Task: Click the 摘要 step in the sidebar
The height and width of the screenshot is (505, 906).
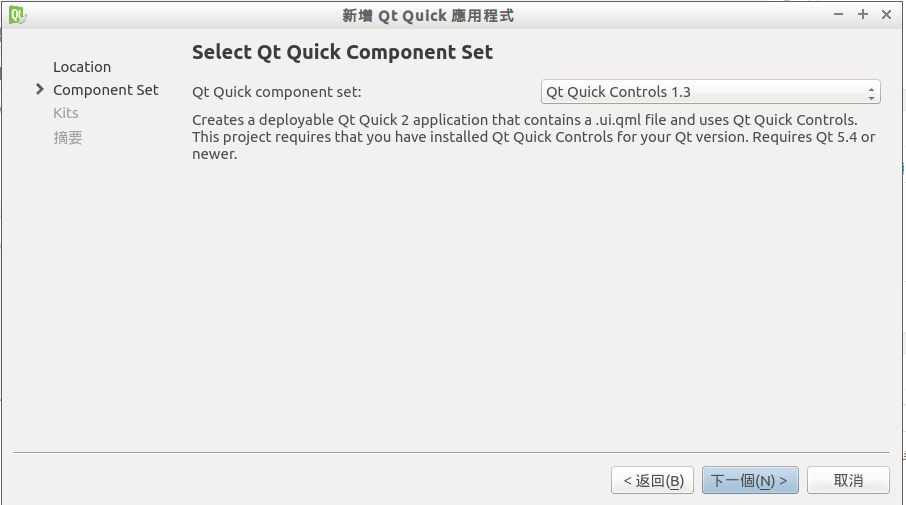Action: (68, 138)
